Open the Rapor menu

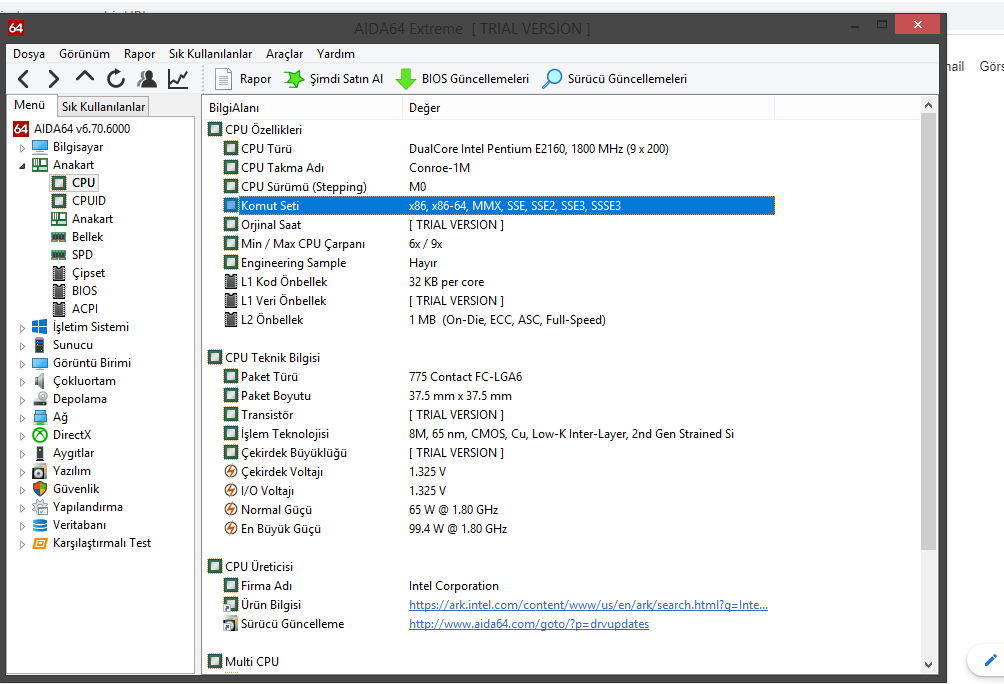click(x=140, y=54)
